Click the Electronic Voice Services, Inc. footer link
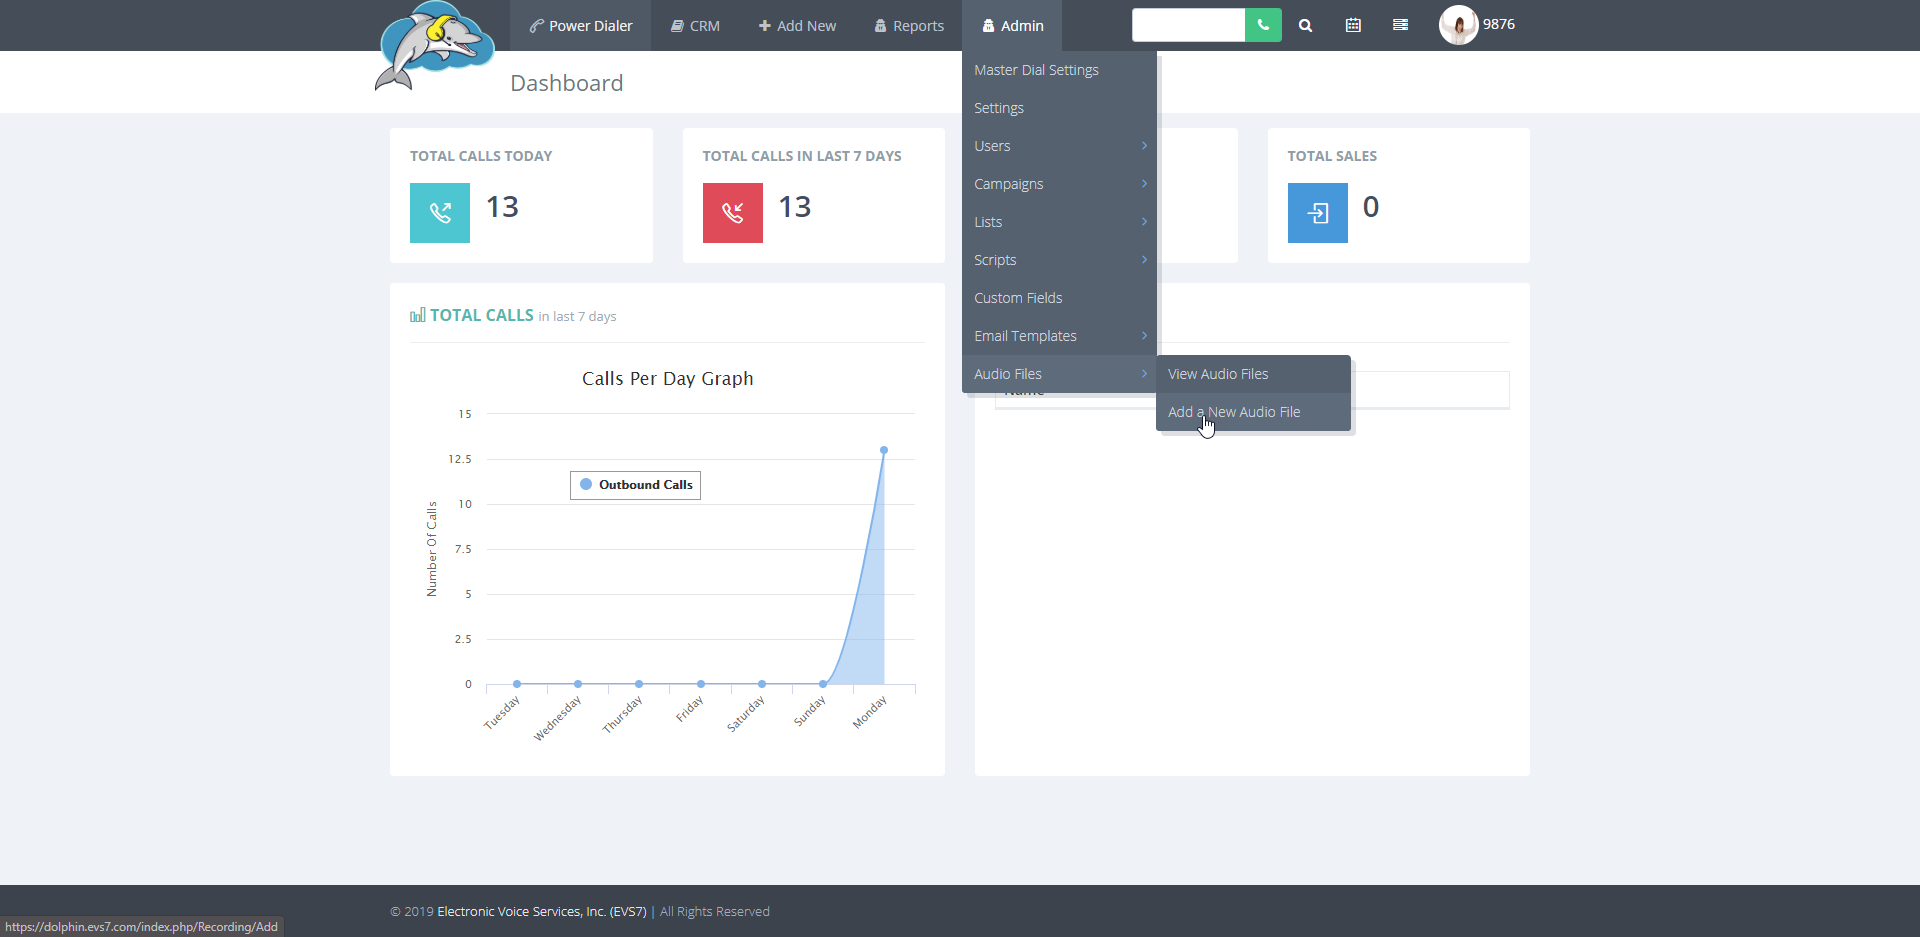This screenshot has width=1920, height=937. click(542, 911)
